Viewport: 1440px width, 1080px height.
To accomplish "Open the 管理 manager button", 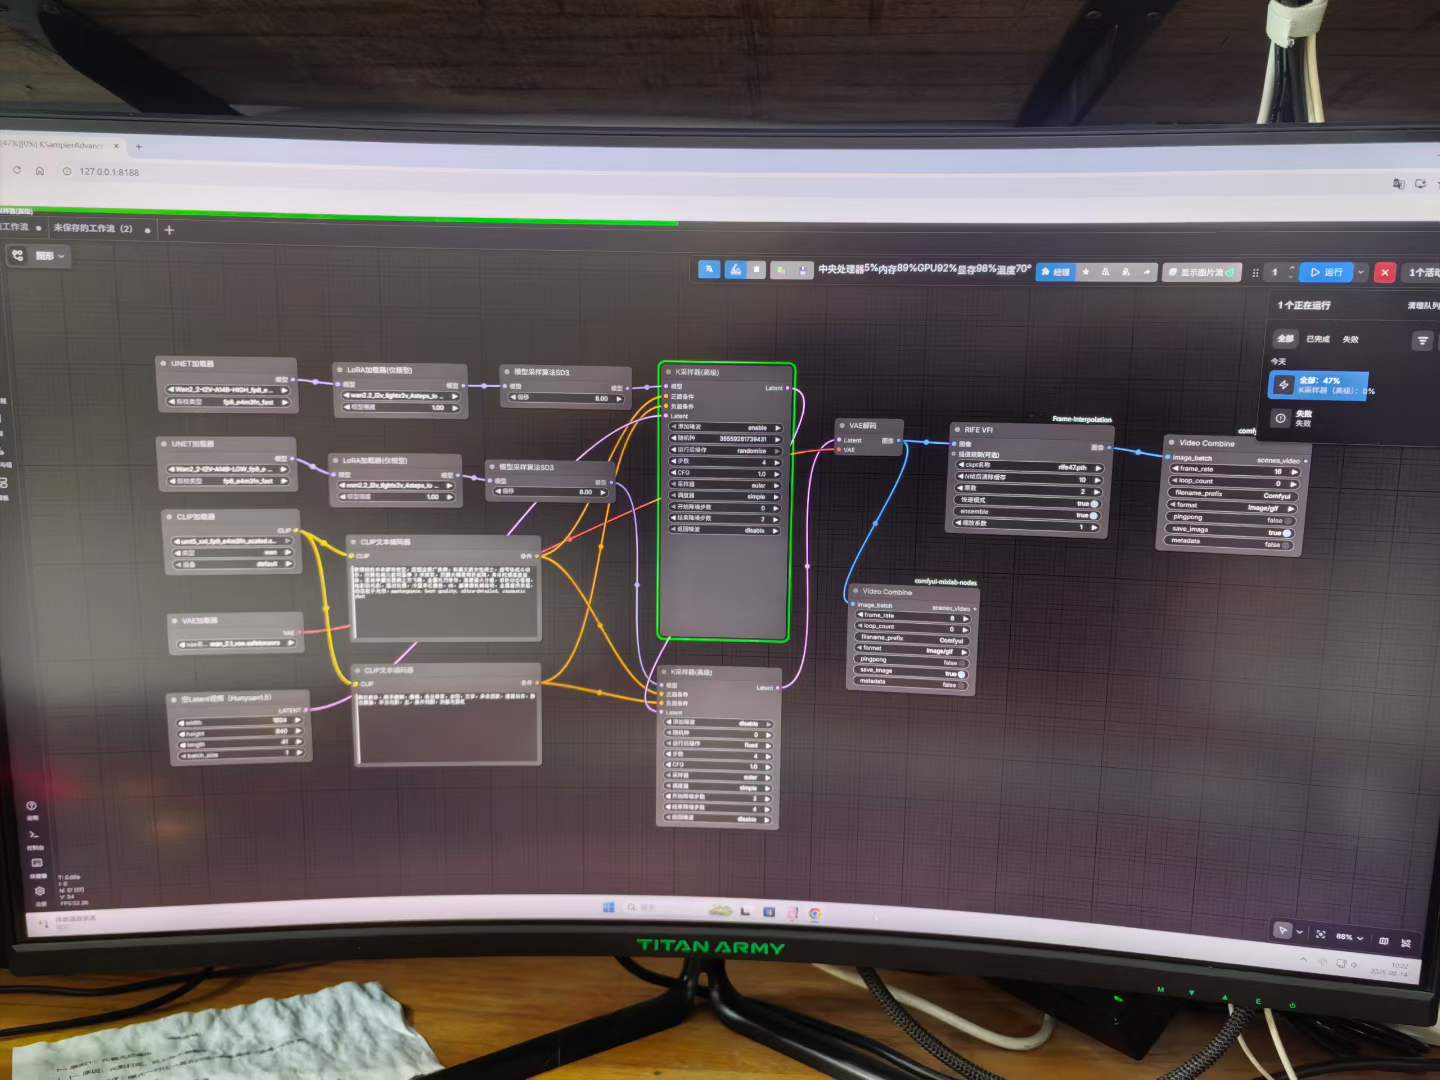I will pos(1055,272).
